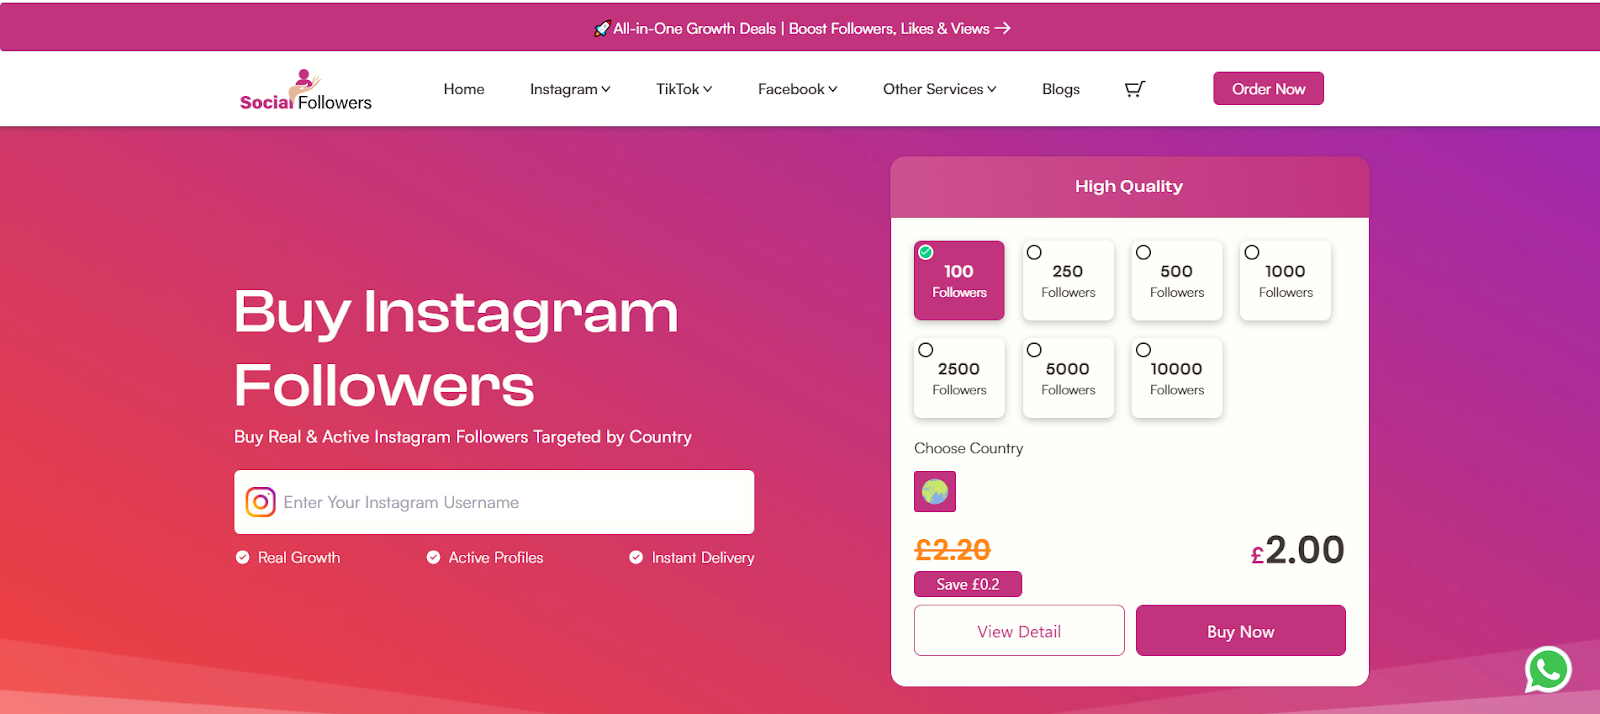
Task: Click the Buy Now button
Action: coord(1241,631)
